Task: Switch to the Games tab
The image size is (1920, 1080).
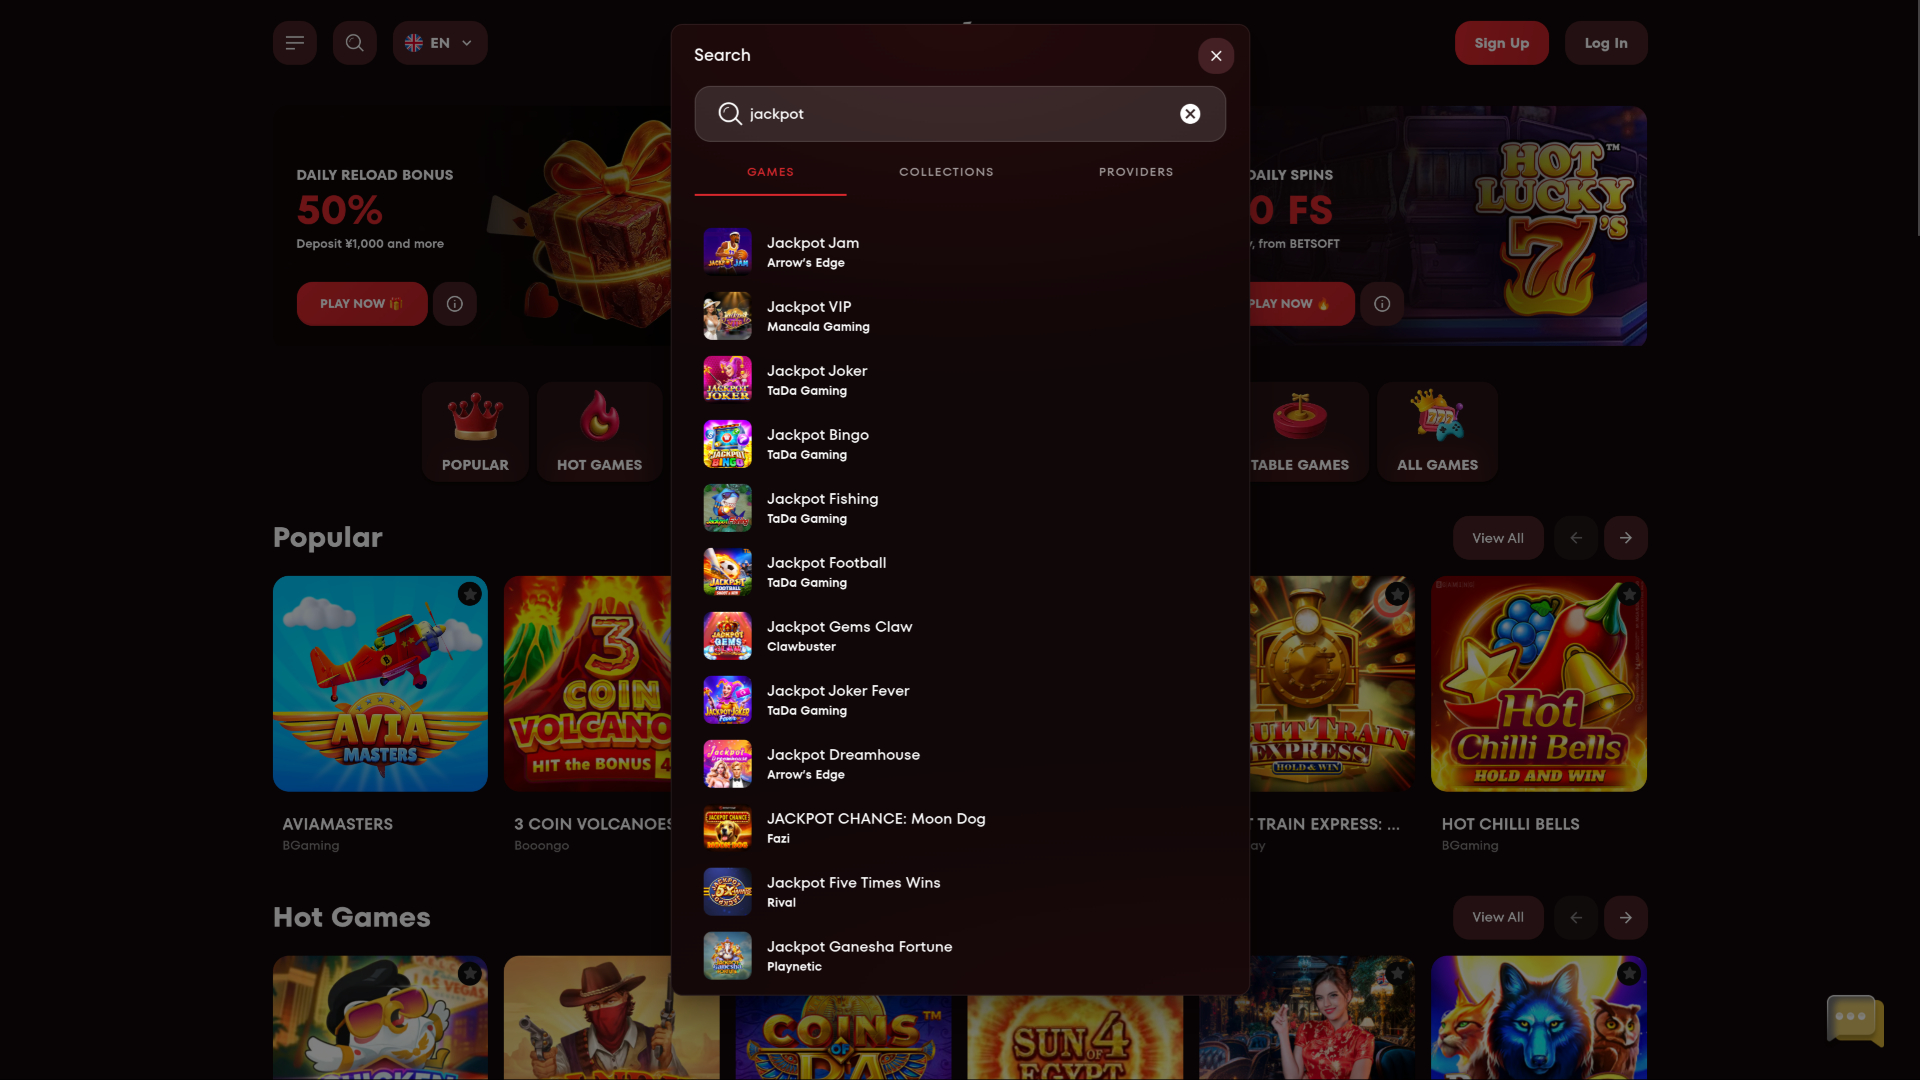Action: (x=770, y=172)
